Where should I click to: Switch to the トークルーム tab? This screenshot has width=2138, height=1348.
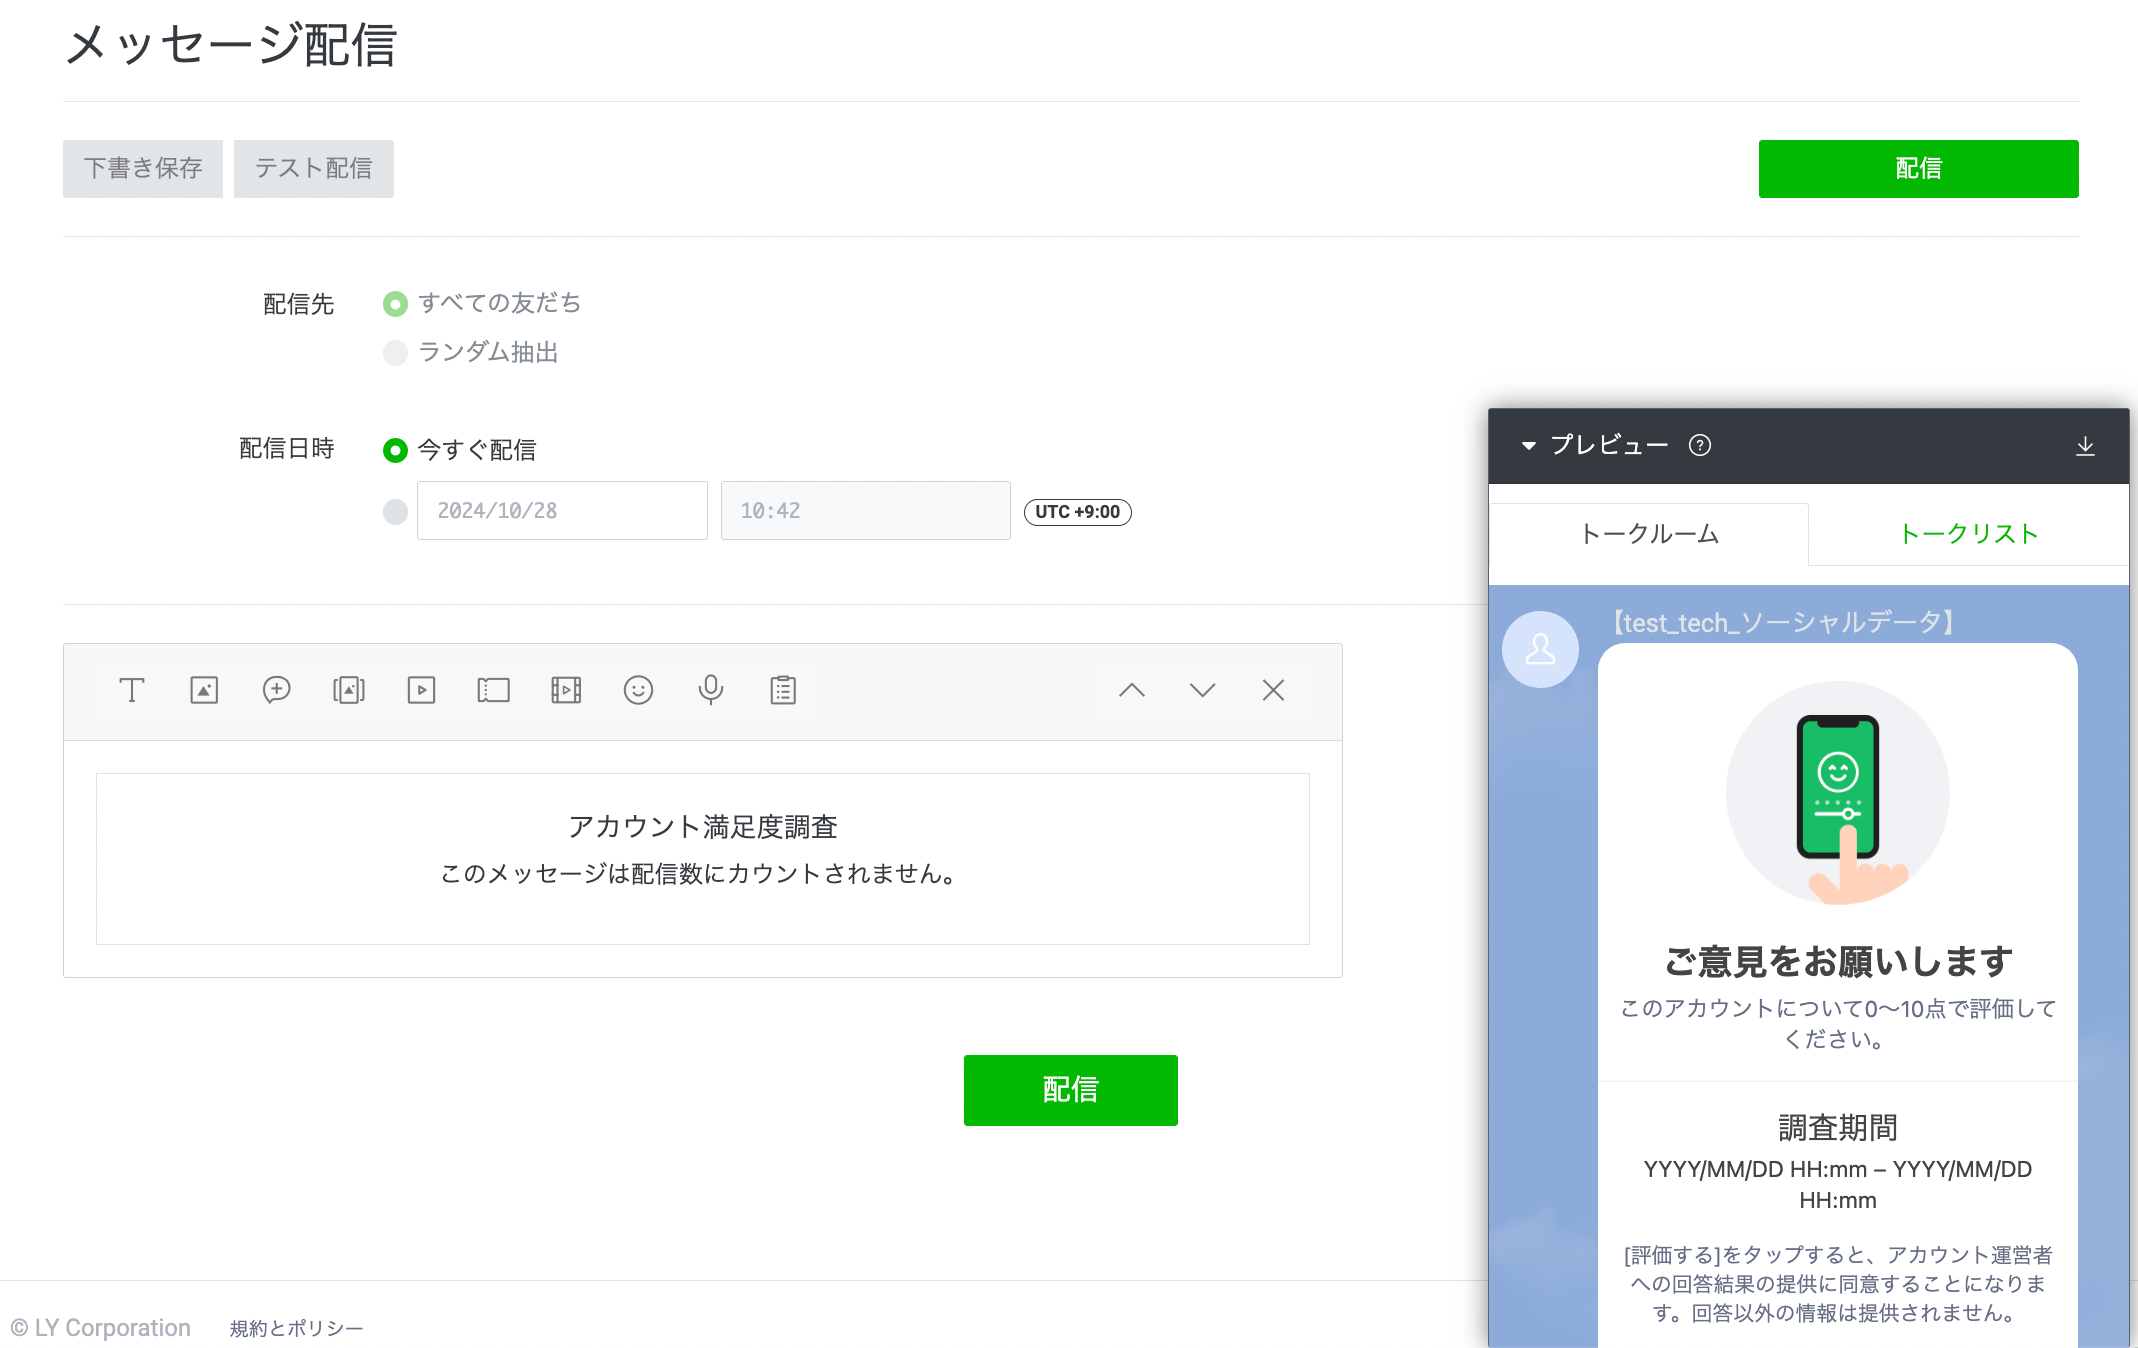[1649, 534]
